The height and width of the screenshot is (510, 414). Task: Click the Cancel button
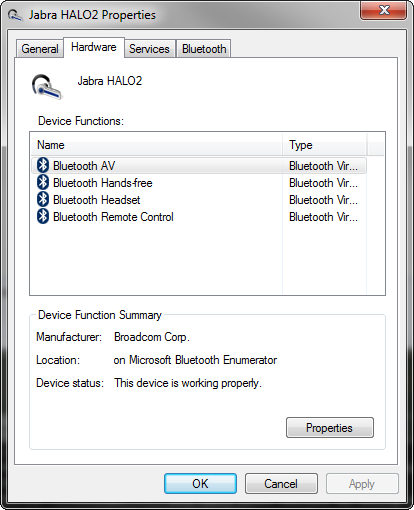[281, 483]
